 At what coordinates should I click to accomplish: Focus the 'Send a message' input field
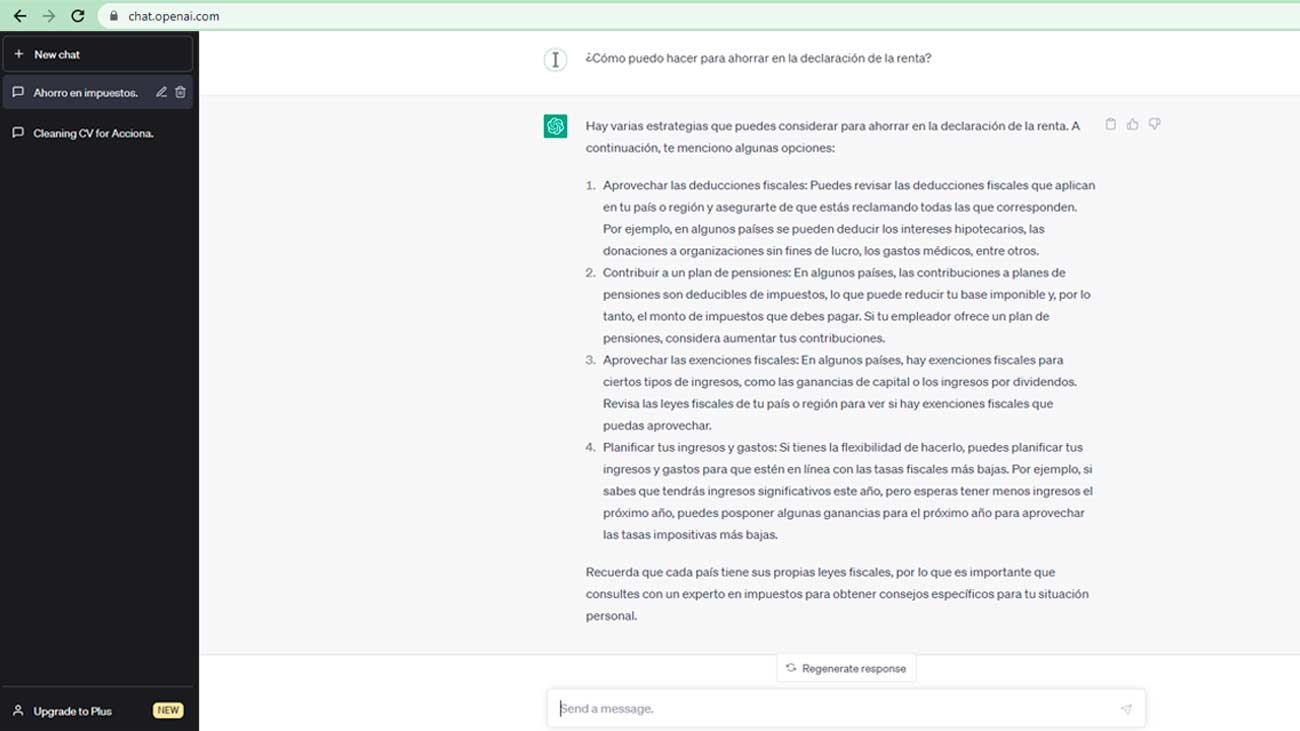[x=846, y=708]
